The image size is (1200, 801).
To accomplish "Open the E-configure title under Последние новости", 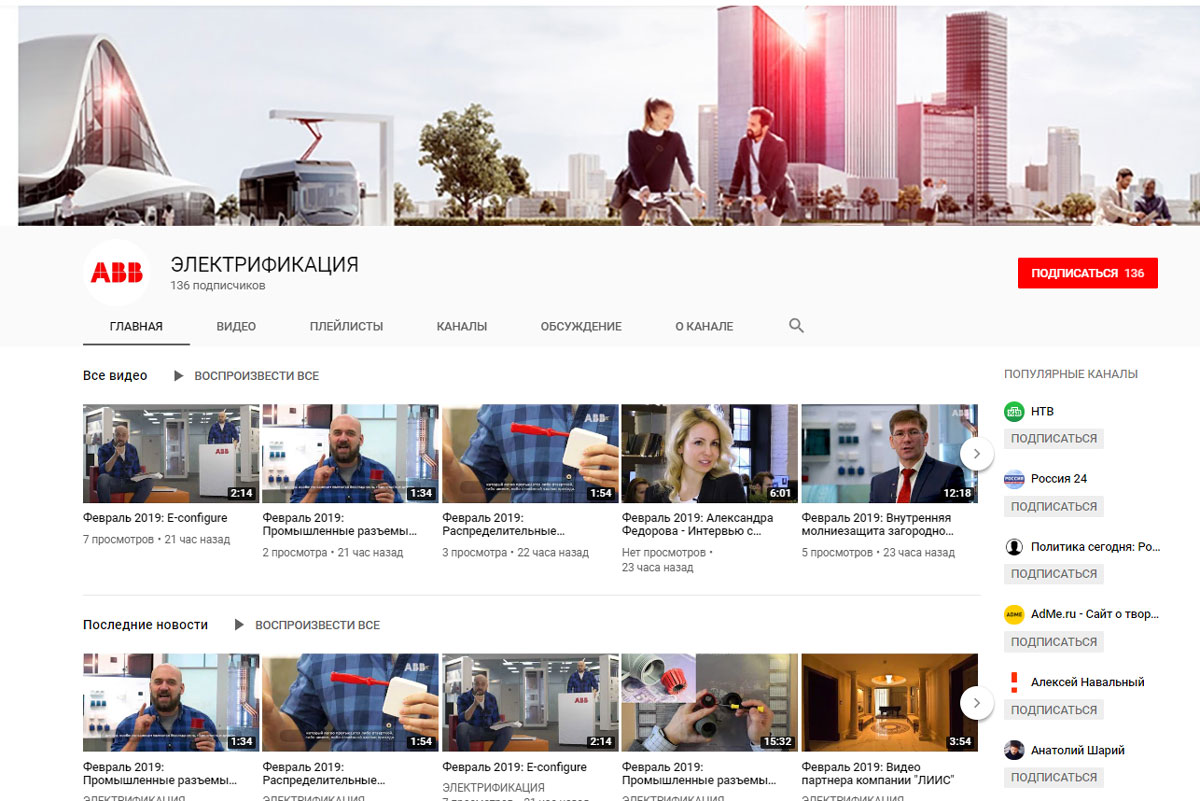I will (x=514, y=767).
